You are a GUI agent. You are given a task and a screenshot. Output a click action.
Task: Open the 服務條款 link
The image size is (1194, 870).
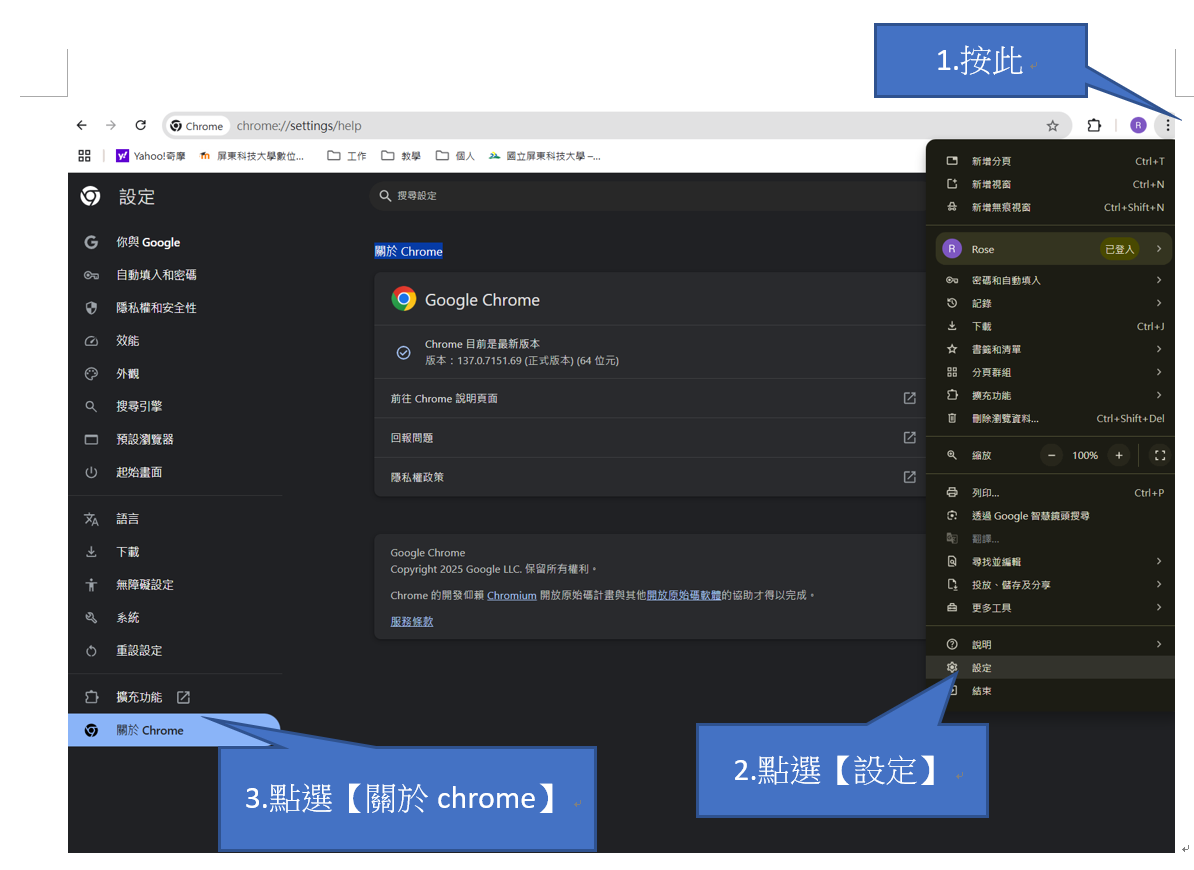tap(412, 621)
